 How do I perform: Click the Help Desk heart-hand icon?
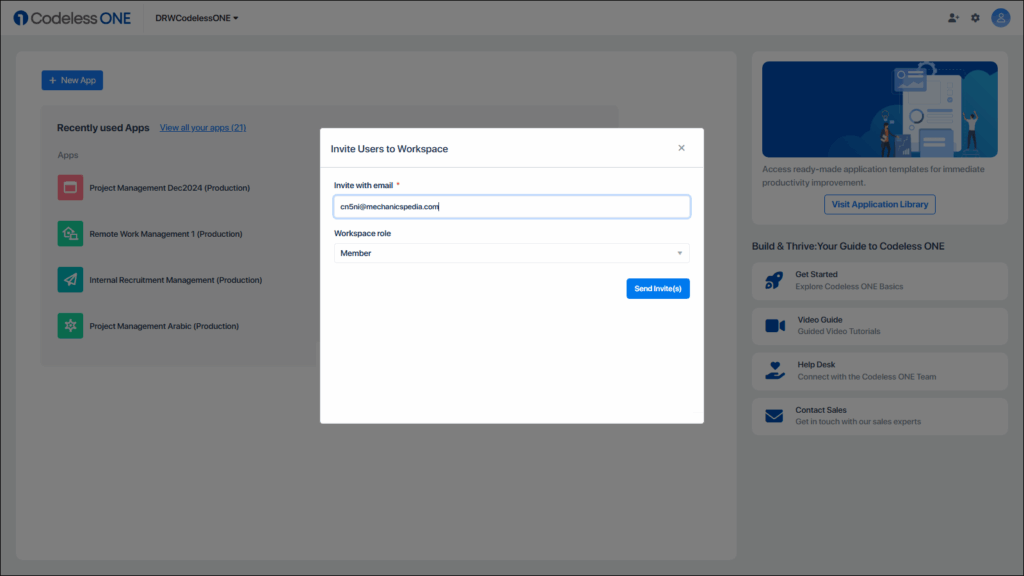click(775, 370)
